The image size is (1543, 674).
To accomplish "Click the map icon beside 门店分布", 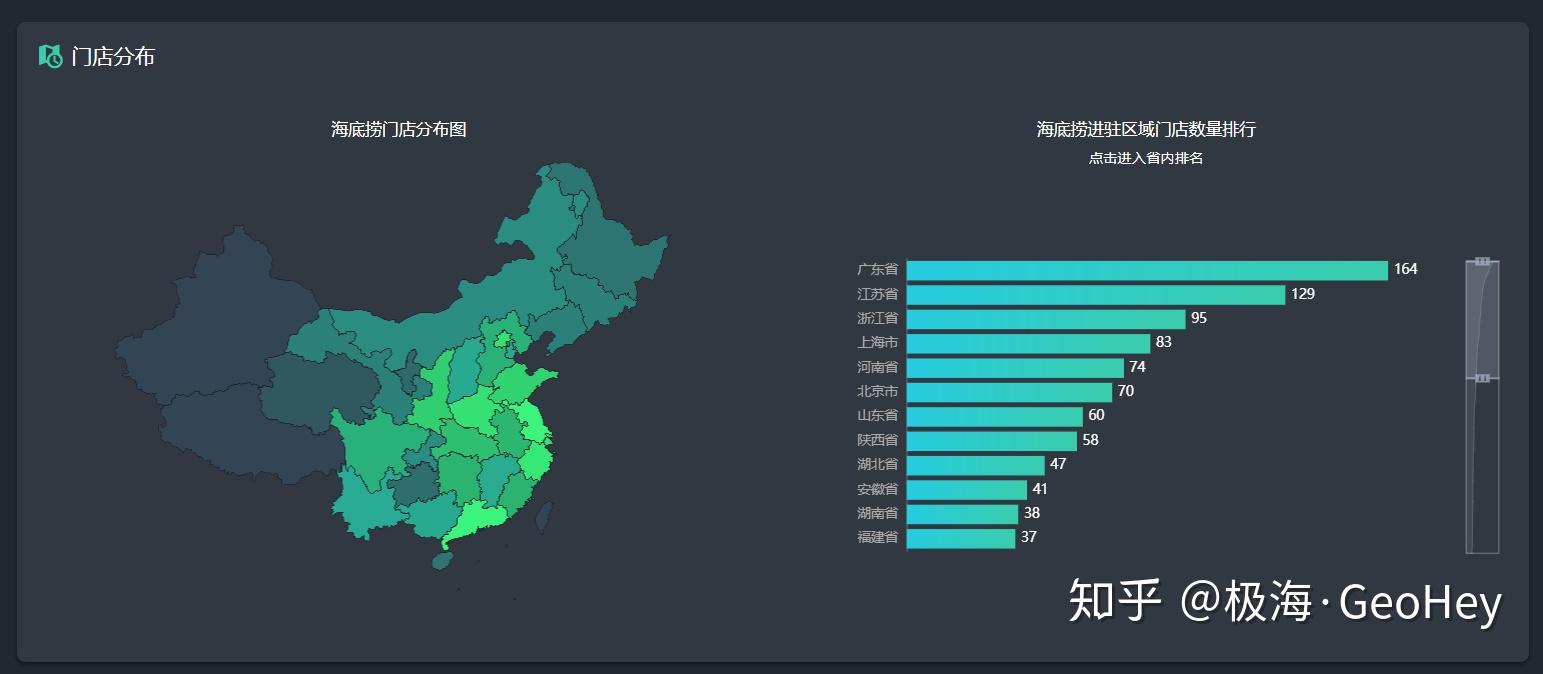I will pyautogui.click(x=50, y=56).
